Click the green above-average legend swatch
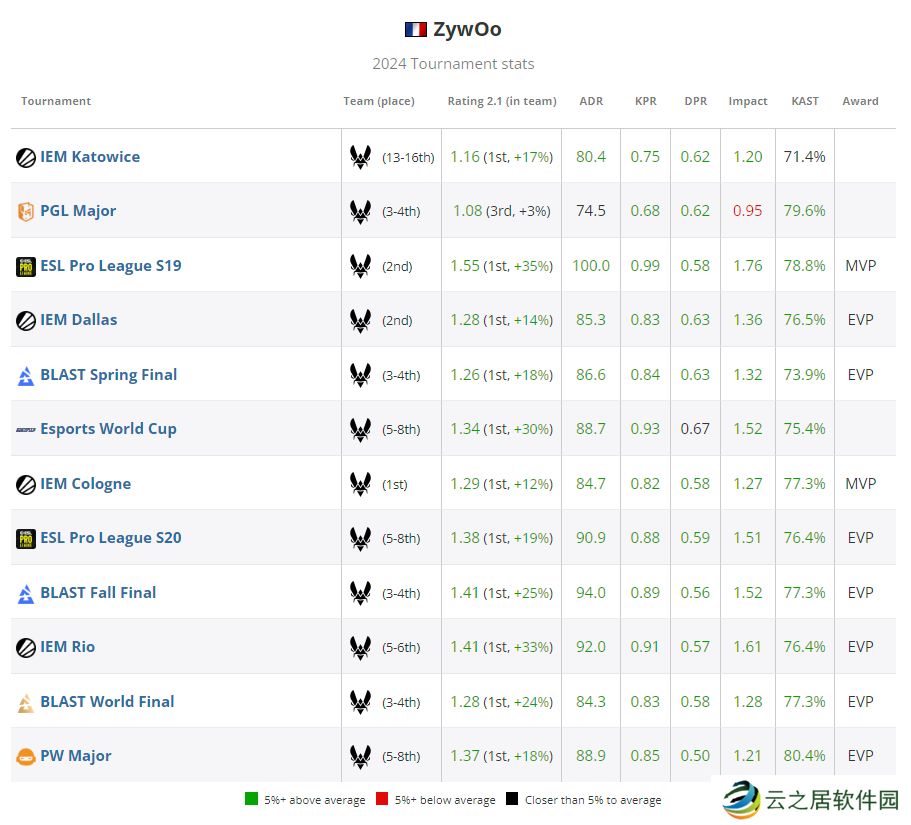911x825 pixels. tap(251, 799)
